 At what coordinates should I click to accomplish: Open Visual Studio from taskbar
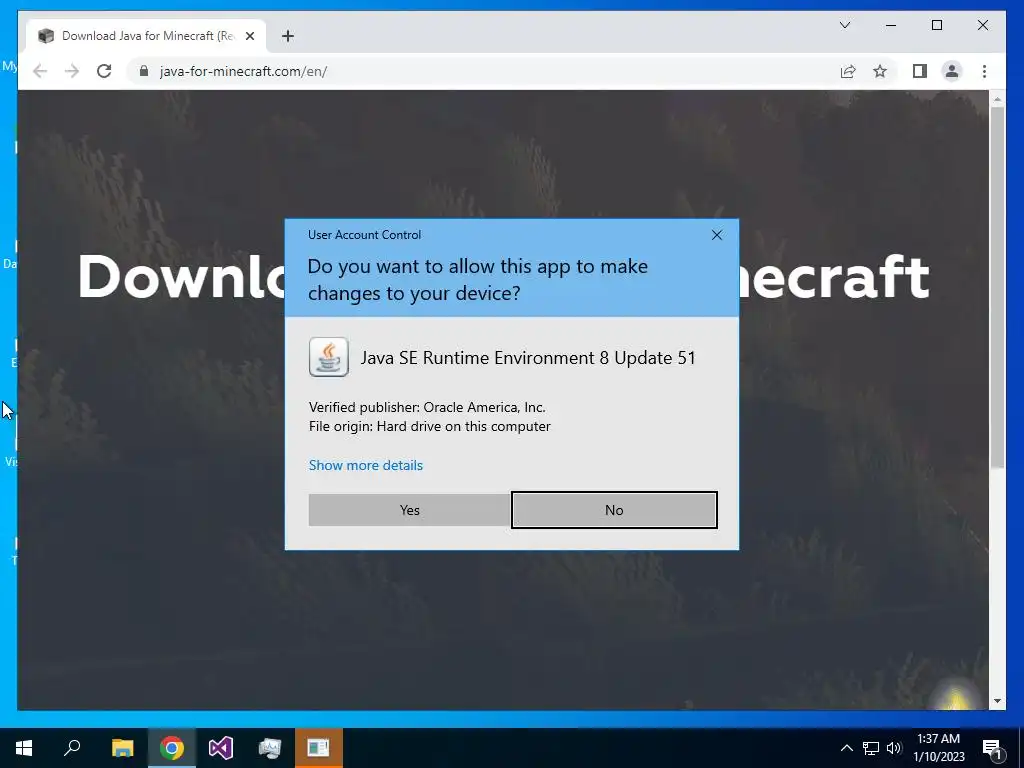pyautogui.click(x=221, y=748)
